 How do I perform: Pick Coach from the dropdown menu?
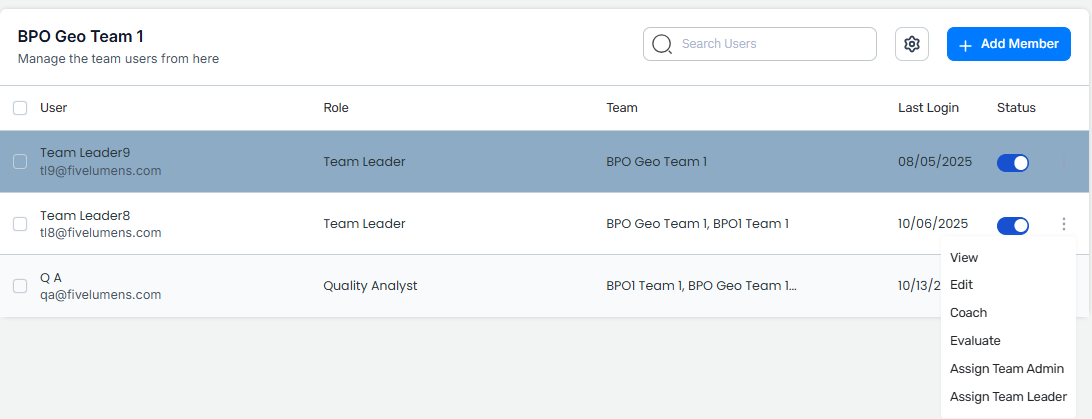968,313
